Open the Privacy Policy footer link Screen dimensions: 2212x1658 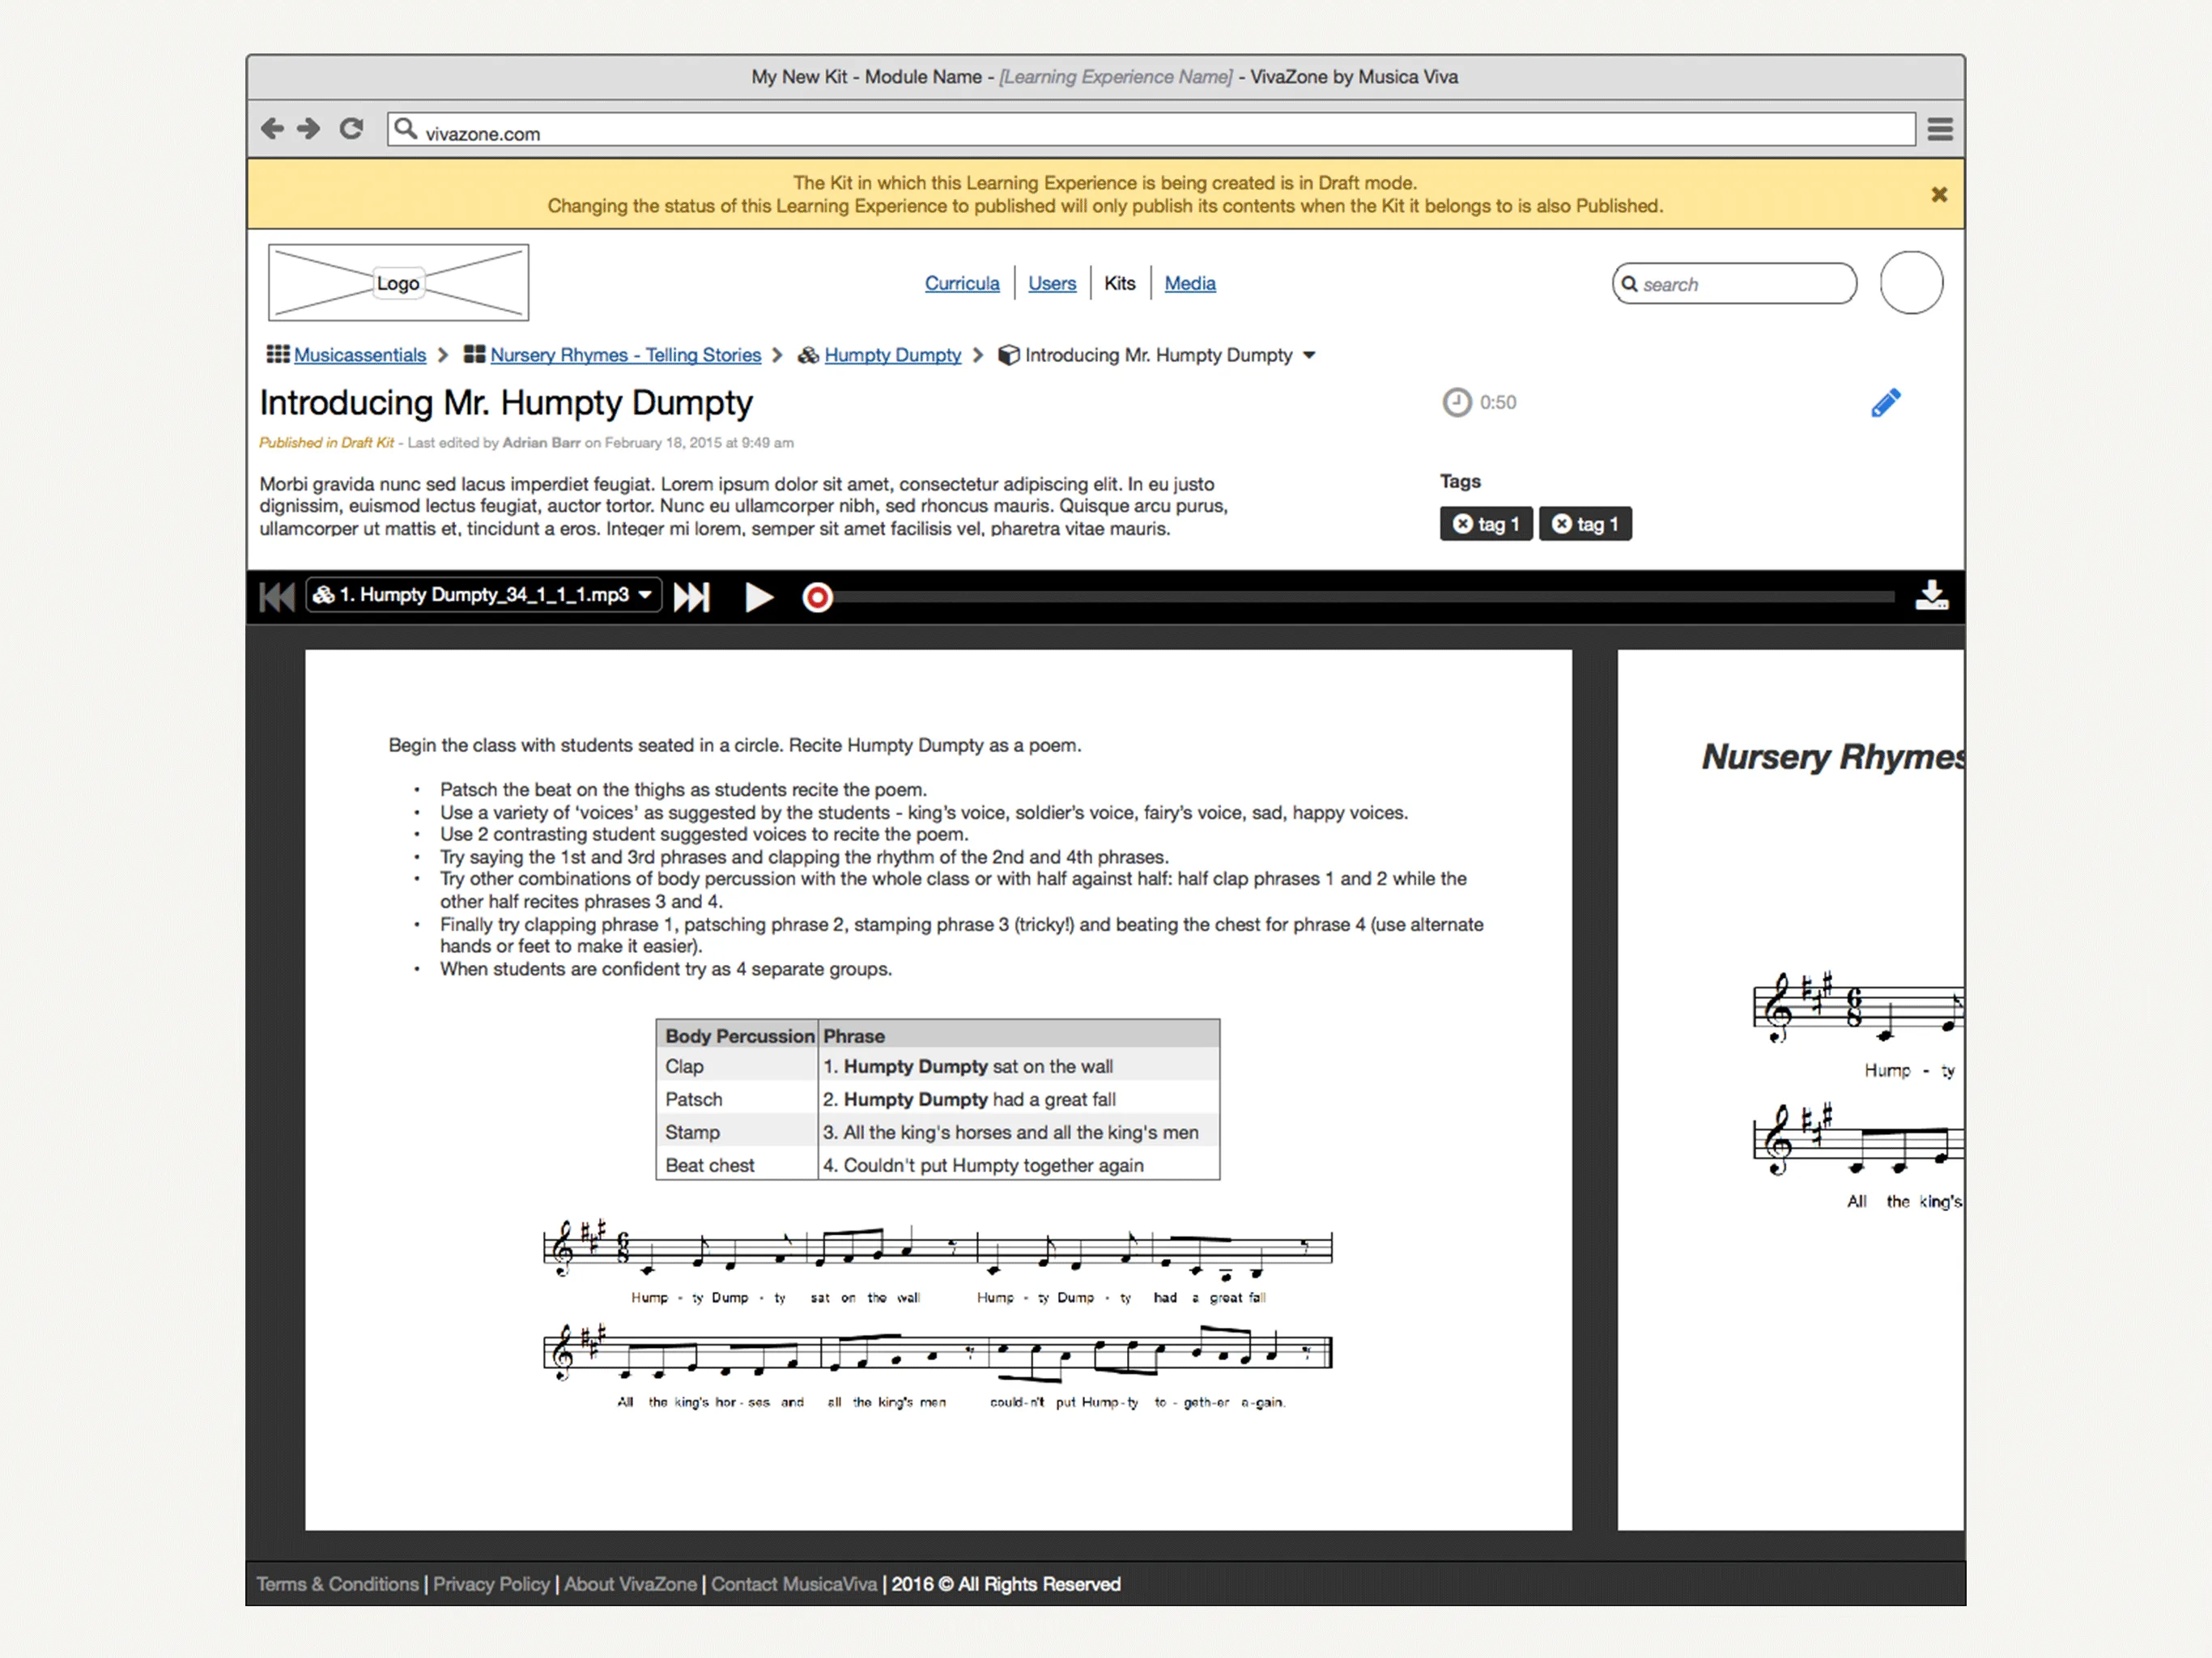click(491, 1584)
